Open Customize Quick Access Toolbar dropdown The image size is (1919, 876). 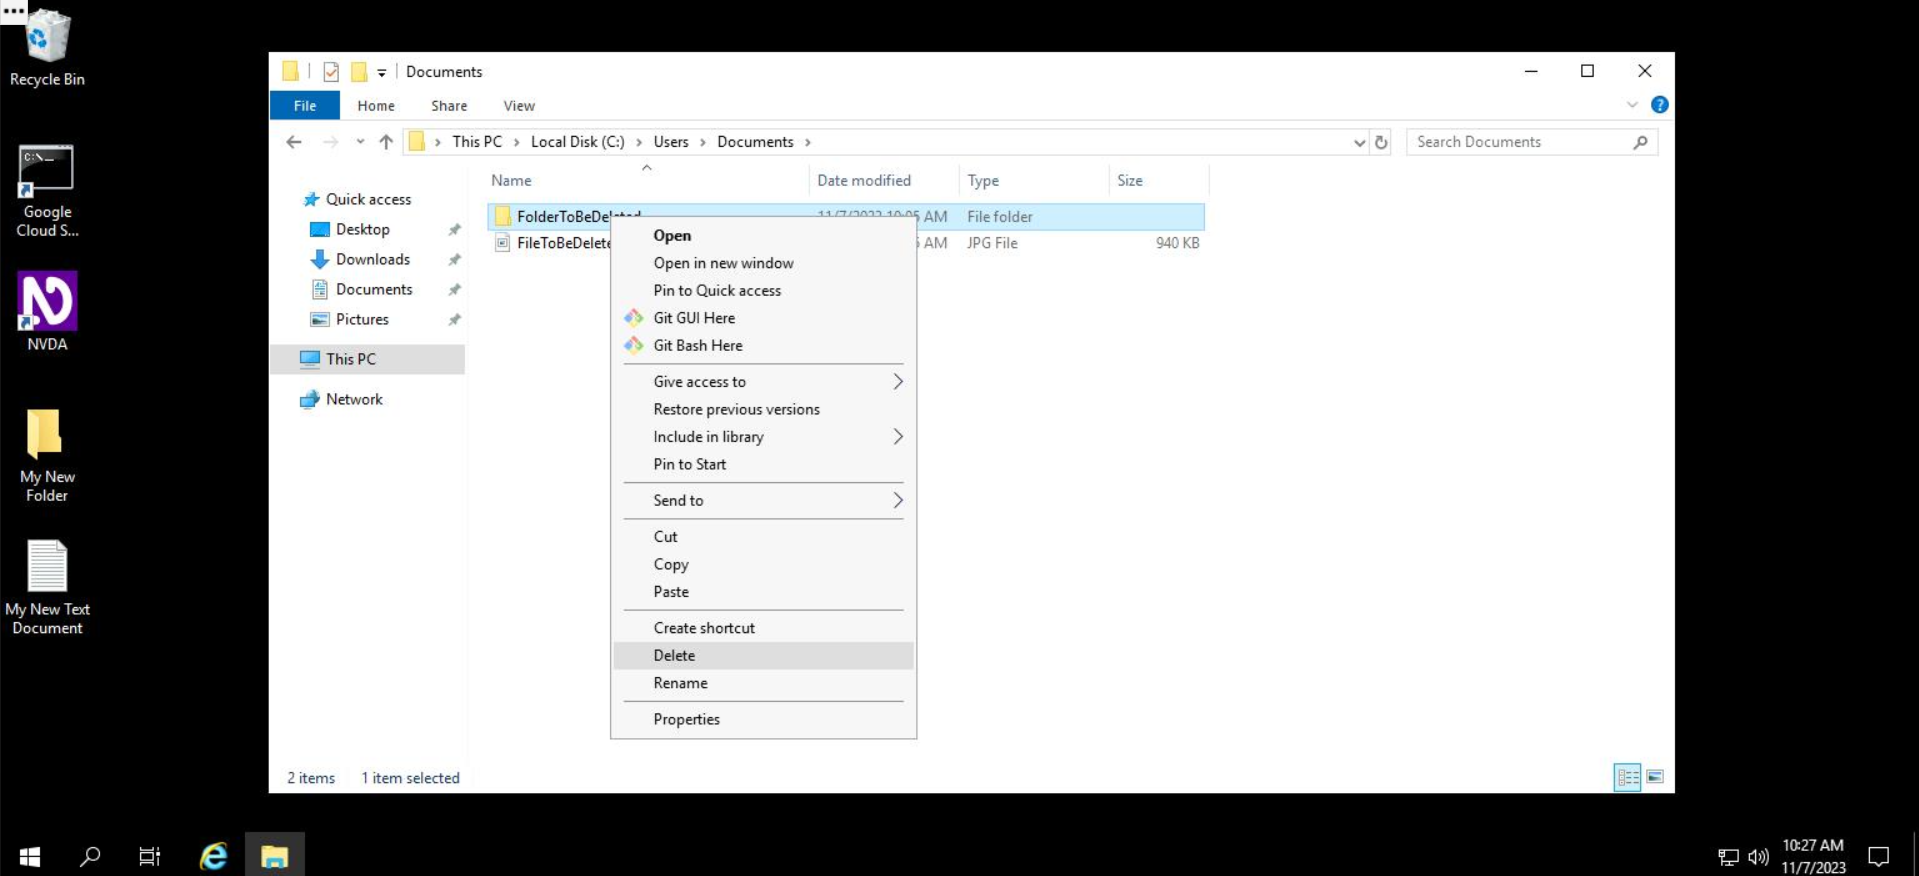[382, 72]
